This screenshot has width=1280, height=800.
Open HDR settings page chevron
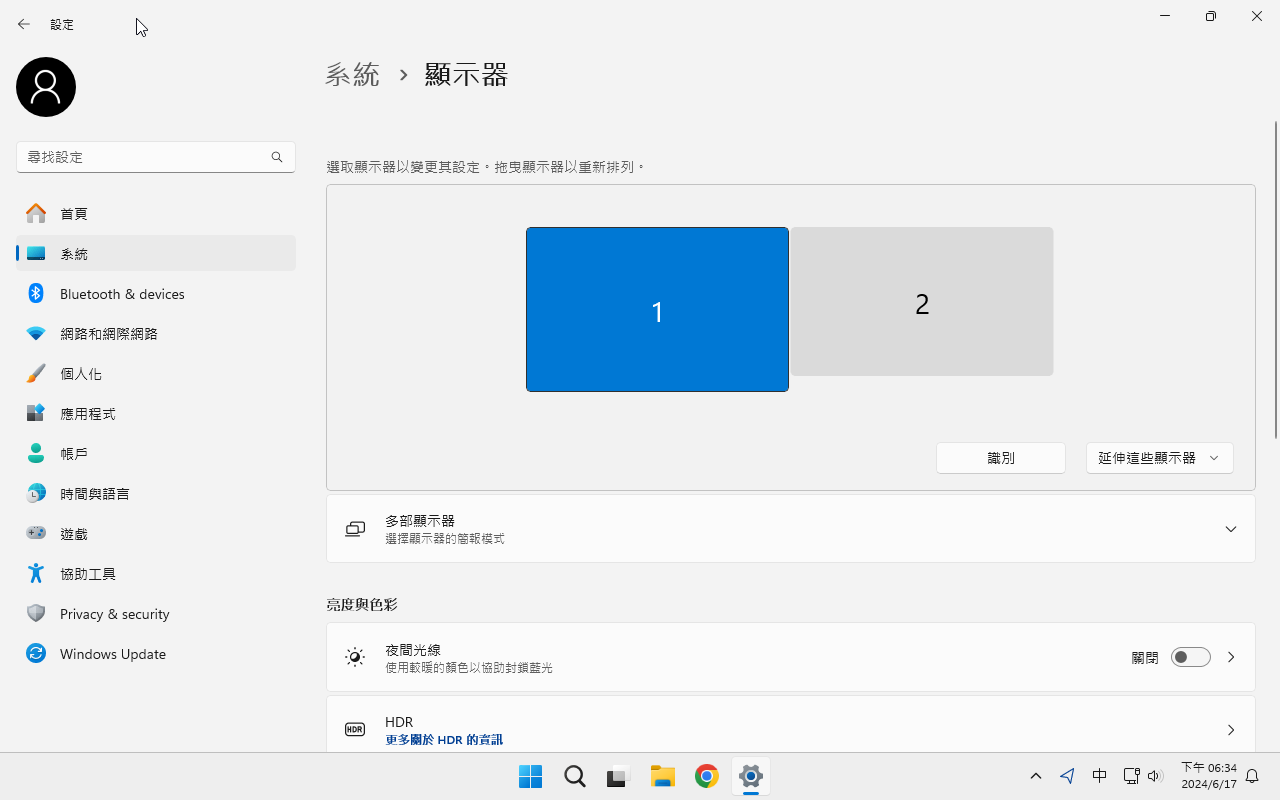[x=1231, y=730]
